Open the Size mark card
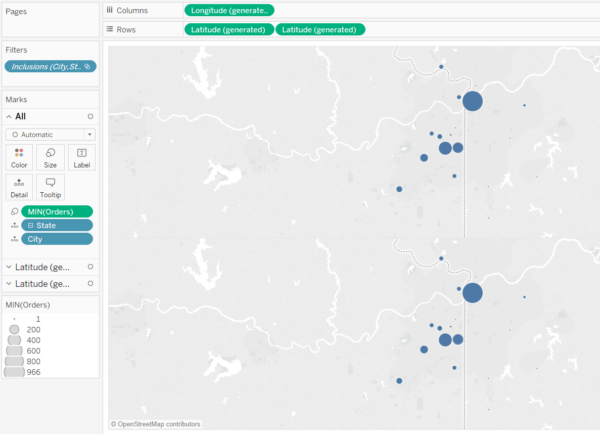 pyautogui.click(x=50, y=157)
